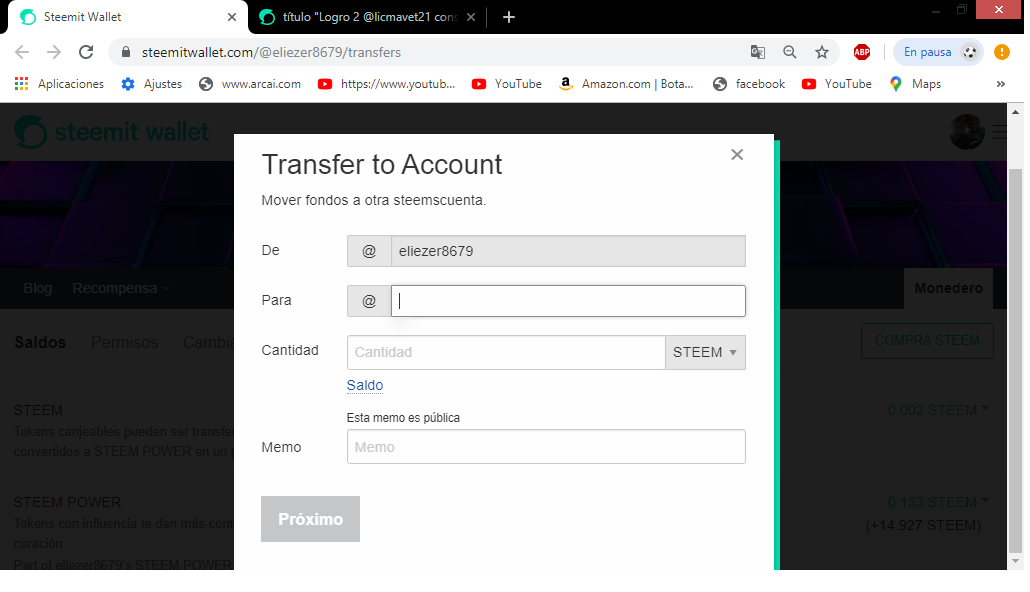This screenshot has width=1030, height=592.
Task: Click the address bar URL
Action: [271, 52]
